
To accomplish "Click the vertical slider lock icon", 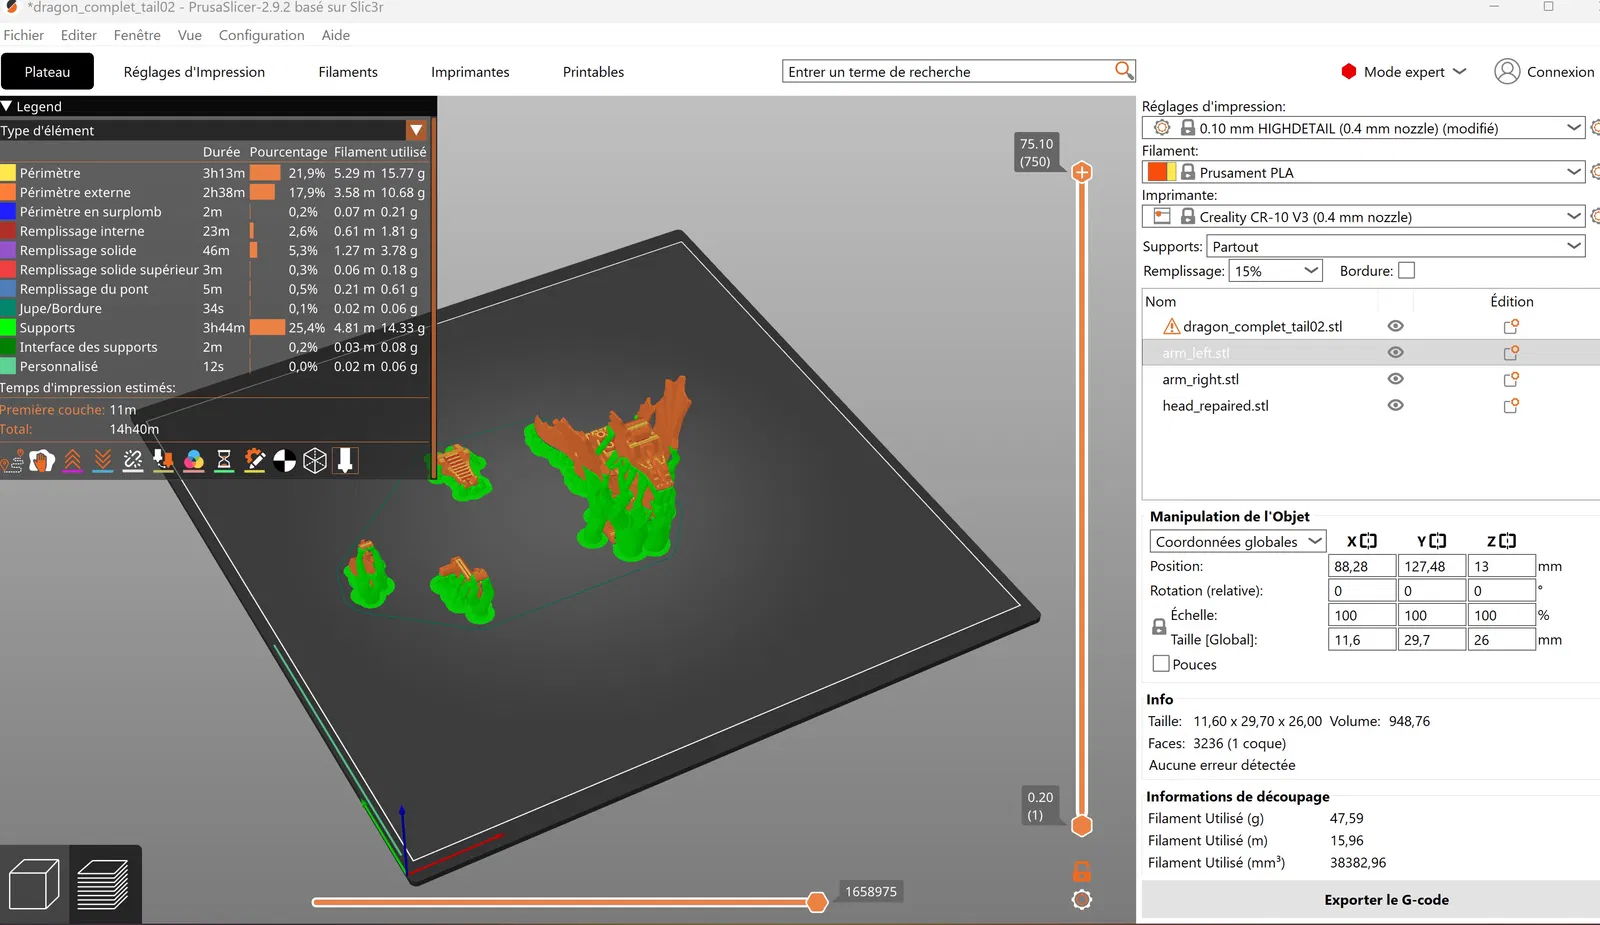I will click(1082, 871).
